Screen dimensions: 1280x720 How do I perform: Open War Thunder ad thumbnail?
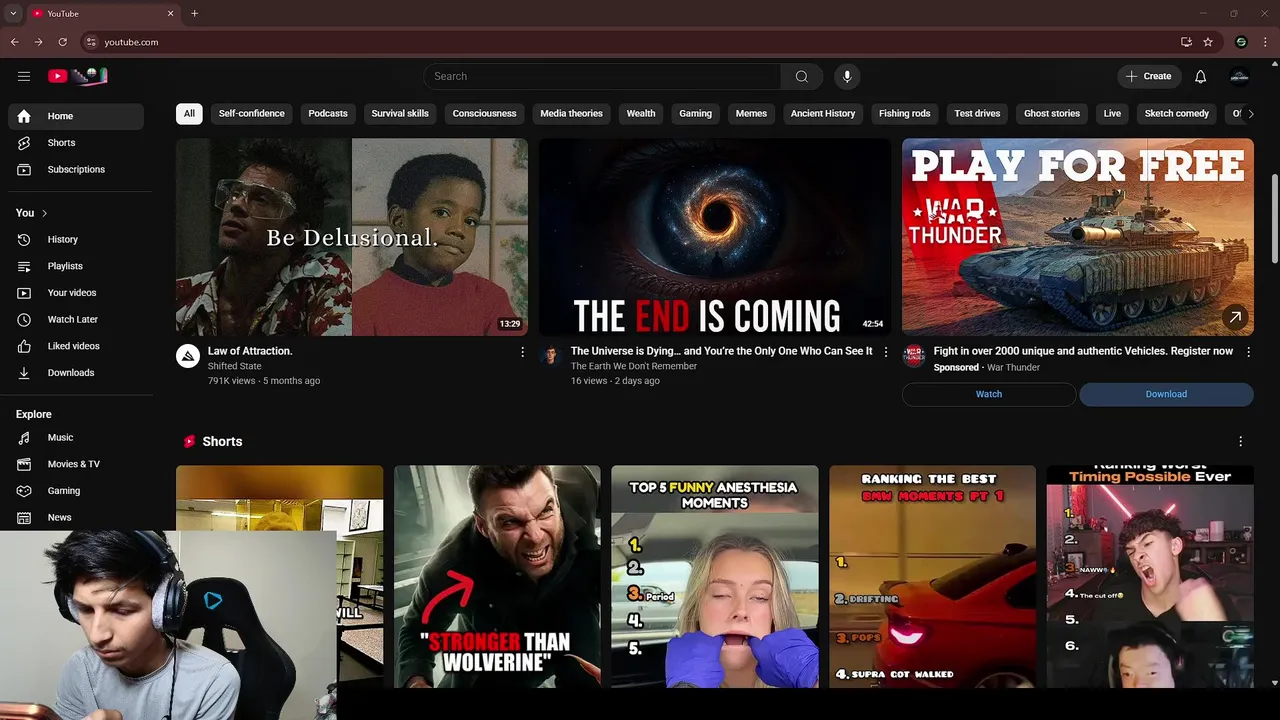pos(1078,237)
